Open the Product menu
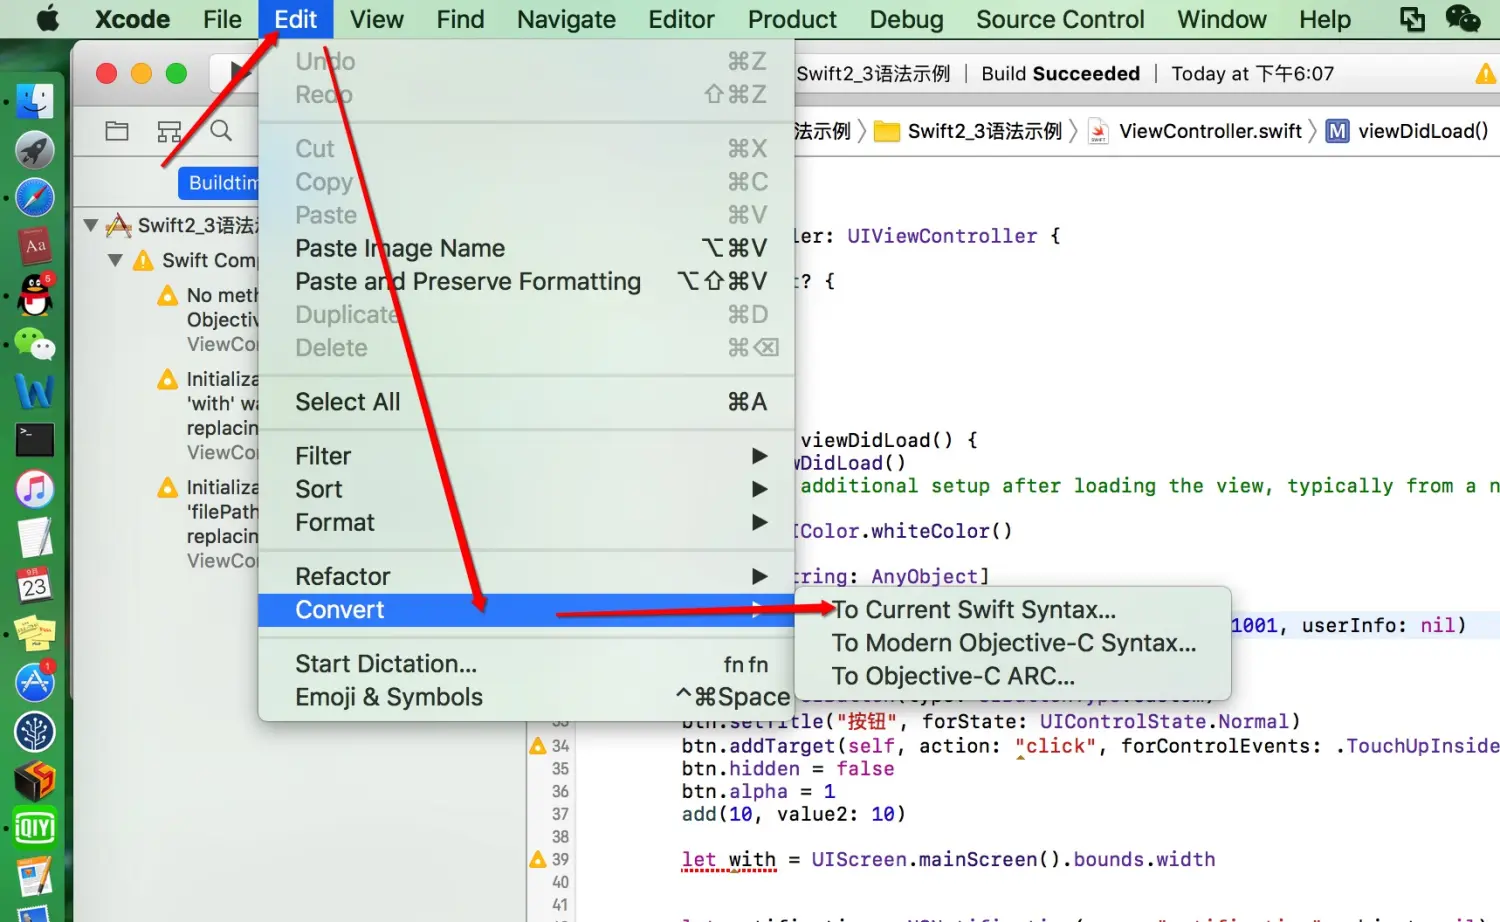Screen dimensions: 1500x922 792,19
